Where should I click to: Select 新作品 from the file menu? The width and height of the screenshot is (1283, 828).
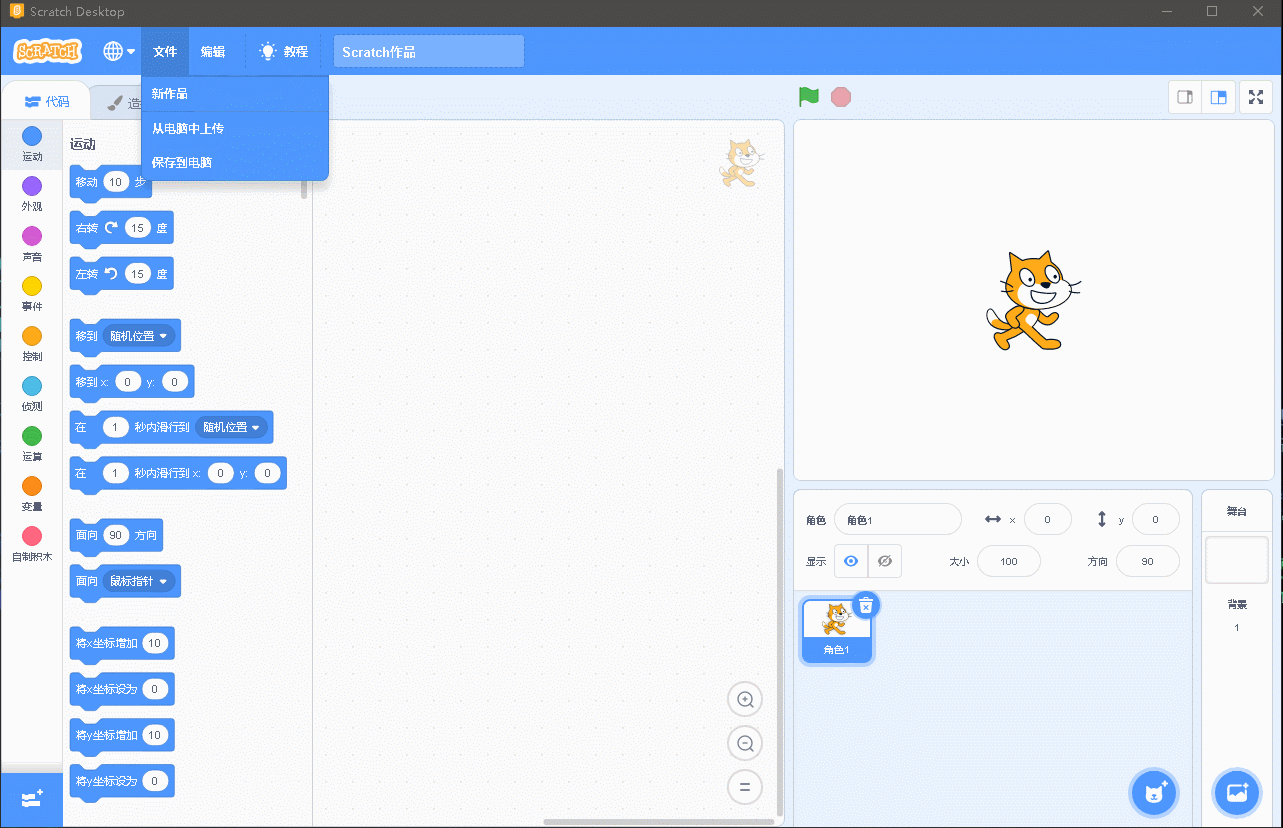[x=235, y=94]
